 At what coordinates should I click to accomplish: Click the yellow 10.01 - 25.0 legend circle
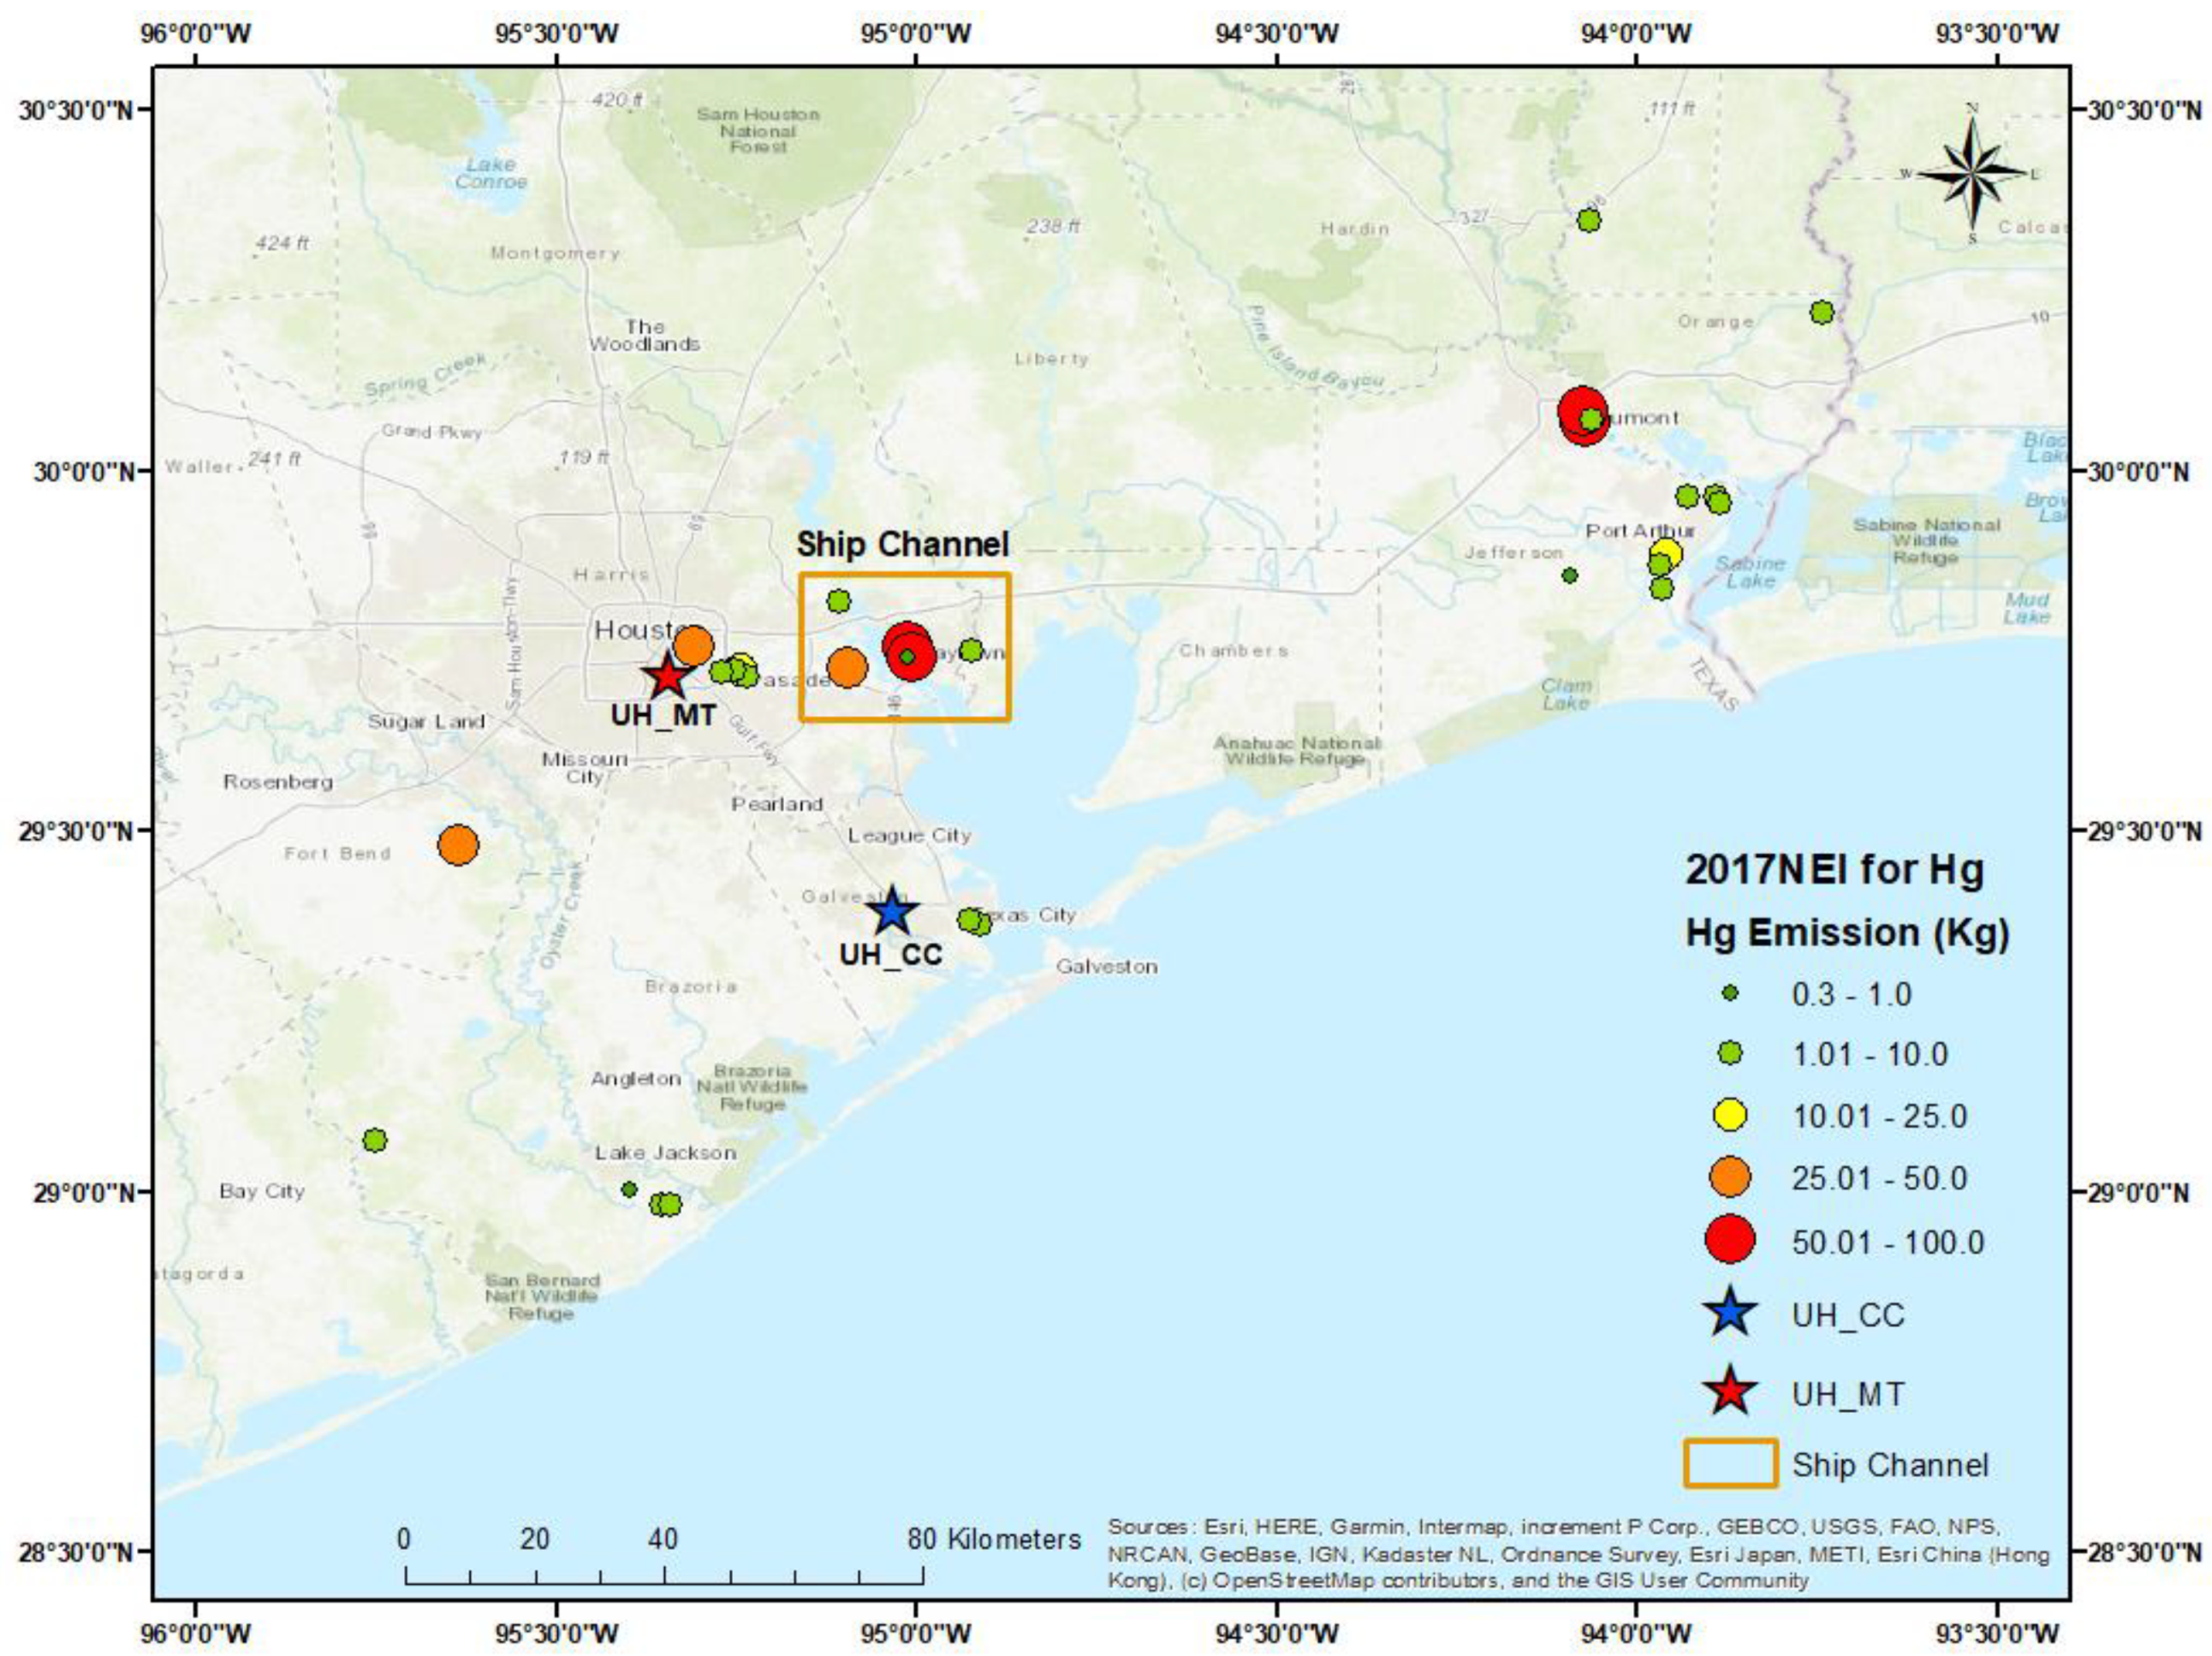(x=1730, y=1115)
